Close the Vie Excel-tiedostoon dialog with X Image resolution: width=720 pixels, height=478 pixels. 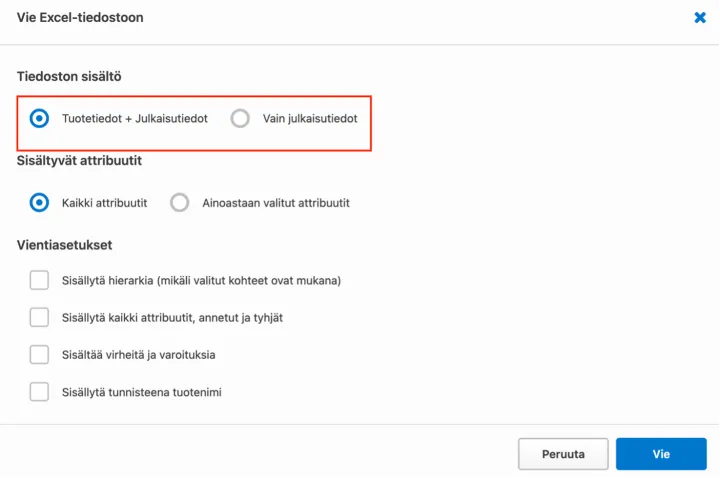pos(700,18)
